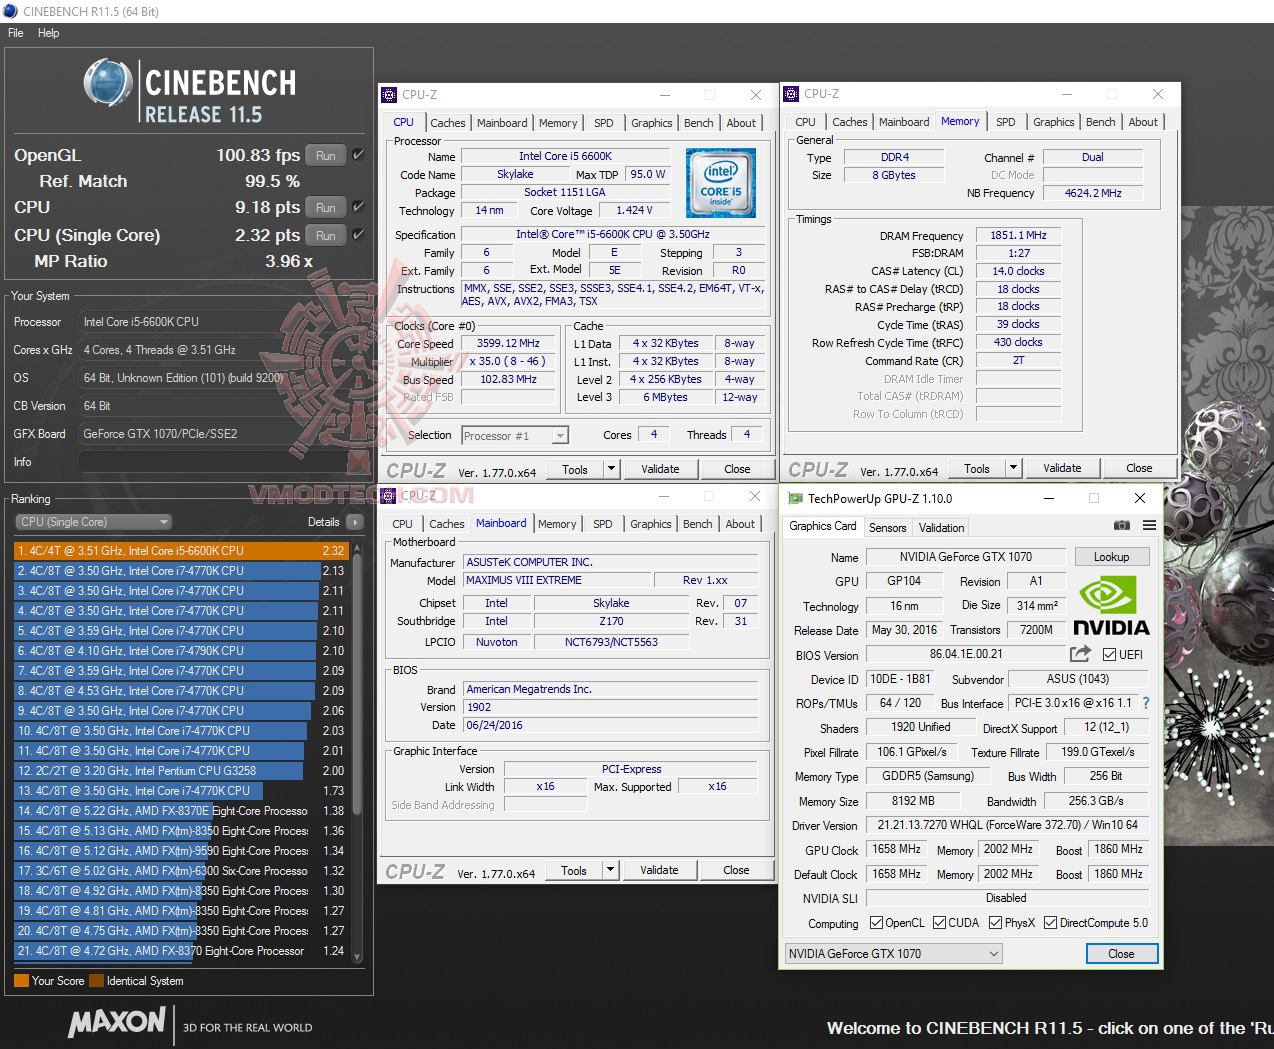Image resolution: width=1274 pixels, height=1049 pixels.
Task: Click the GPU-Z screenshot camera icon
Action: (x=1122, y=525)
